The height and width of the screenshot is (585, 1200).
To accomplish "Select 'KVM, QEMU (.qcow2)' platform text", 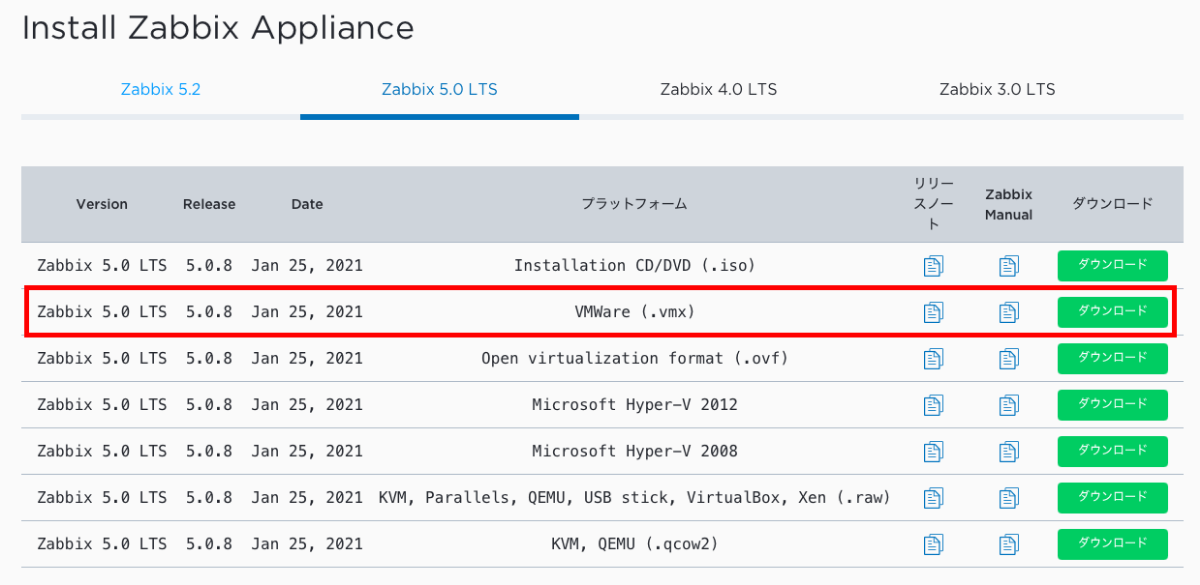I will click(x=634, y=544).
